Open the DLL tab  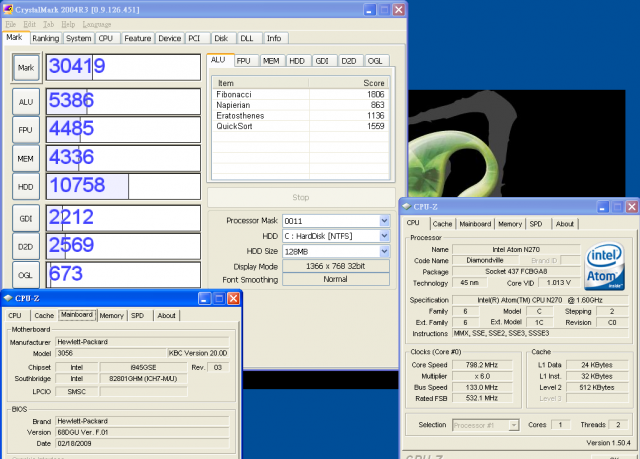click(x=247, y=38)
